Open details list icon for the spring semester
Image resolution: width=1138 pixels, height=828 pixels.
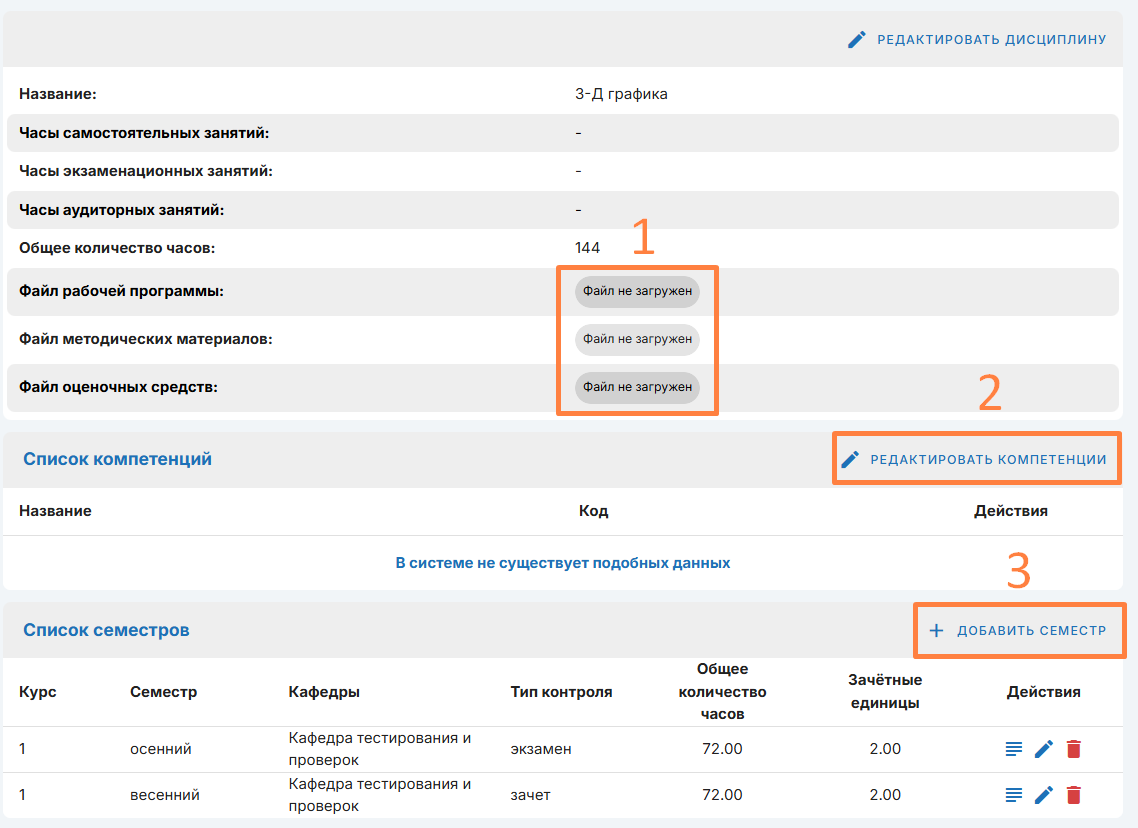click(x=1014, y=795)
